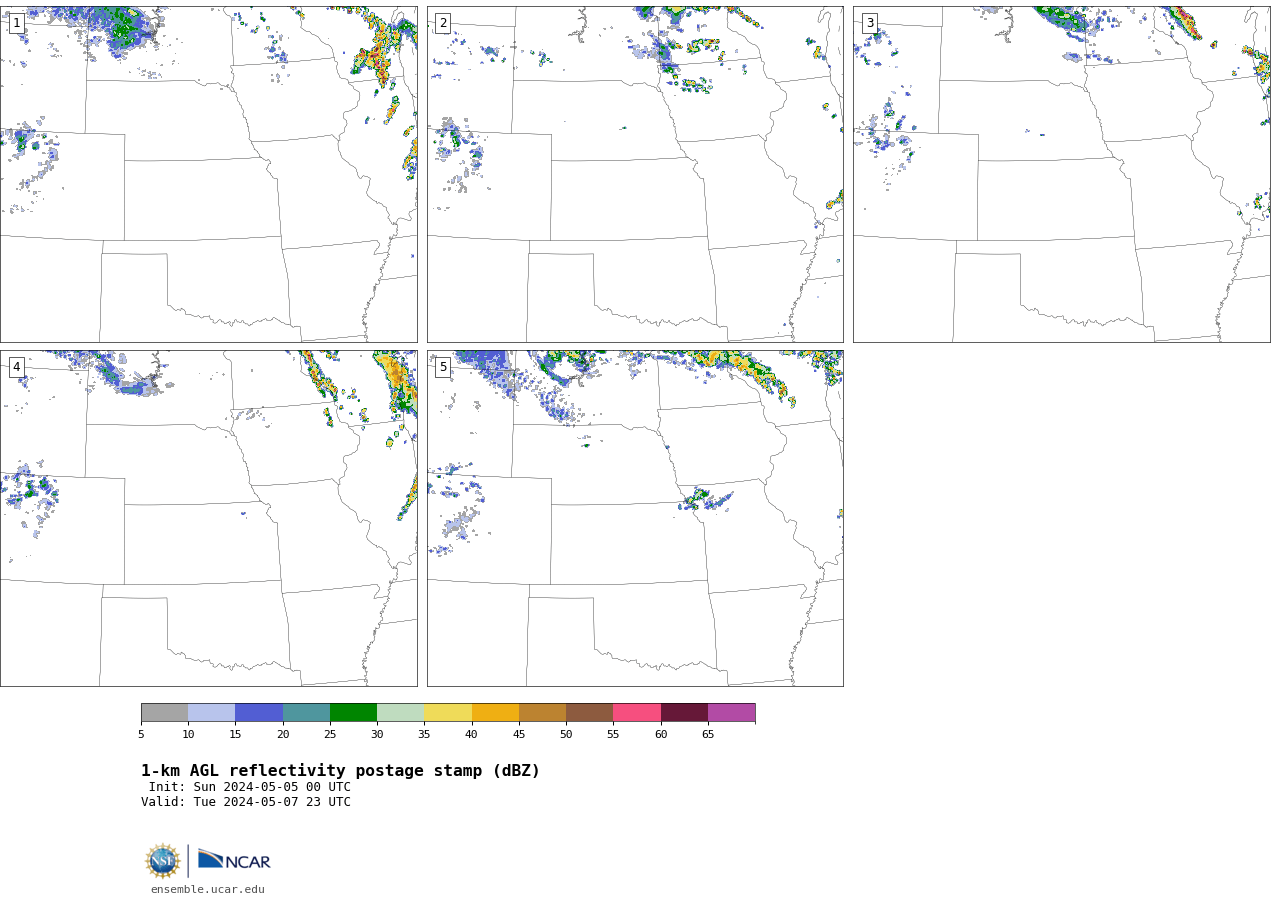
Task: Click the number label of panel 2
Action: click(x=443, y=23)
